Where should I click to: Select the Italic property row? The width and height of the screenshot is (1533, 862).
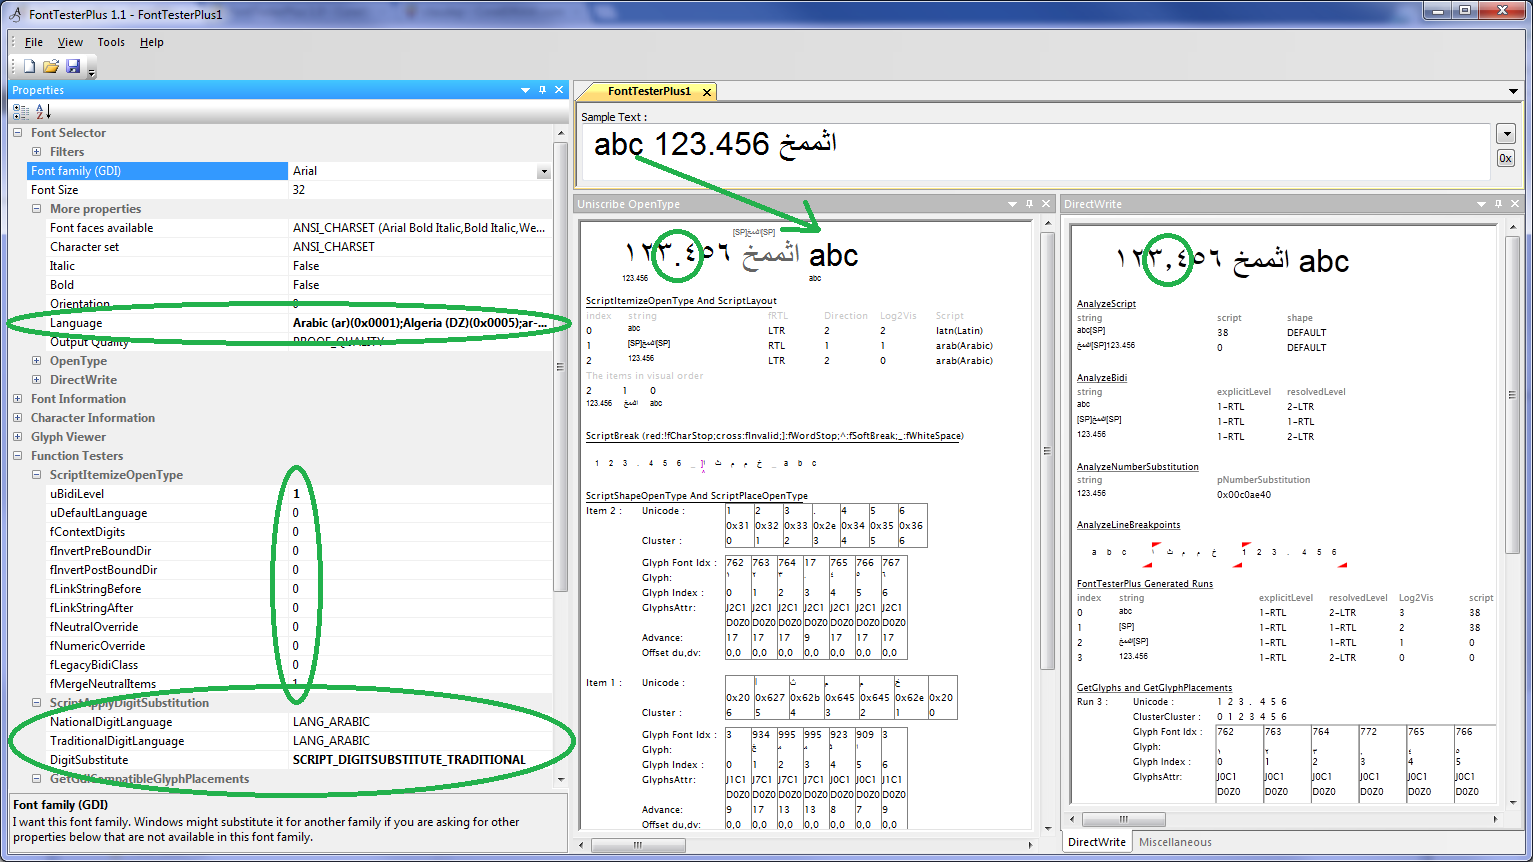click(290, 266)
